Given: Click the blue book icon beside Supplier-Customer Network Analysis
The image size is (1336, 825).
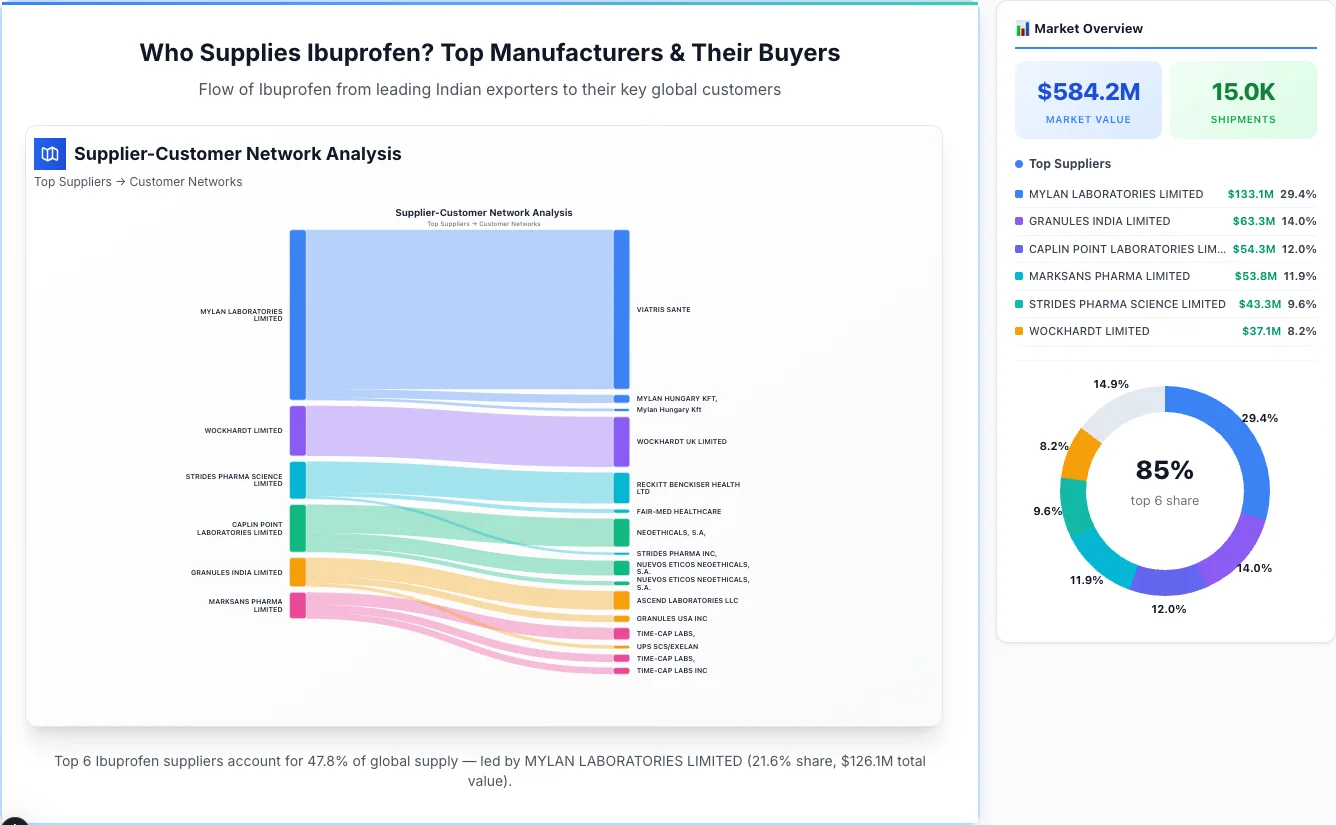Looking at the screenshot, I should (x=49, y=154).
